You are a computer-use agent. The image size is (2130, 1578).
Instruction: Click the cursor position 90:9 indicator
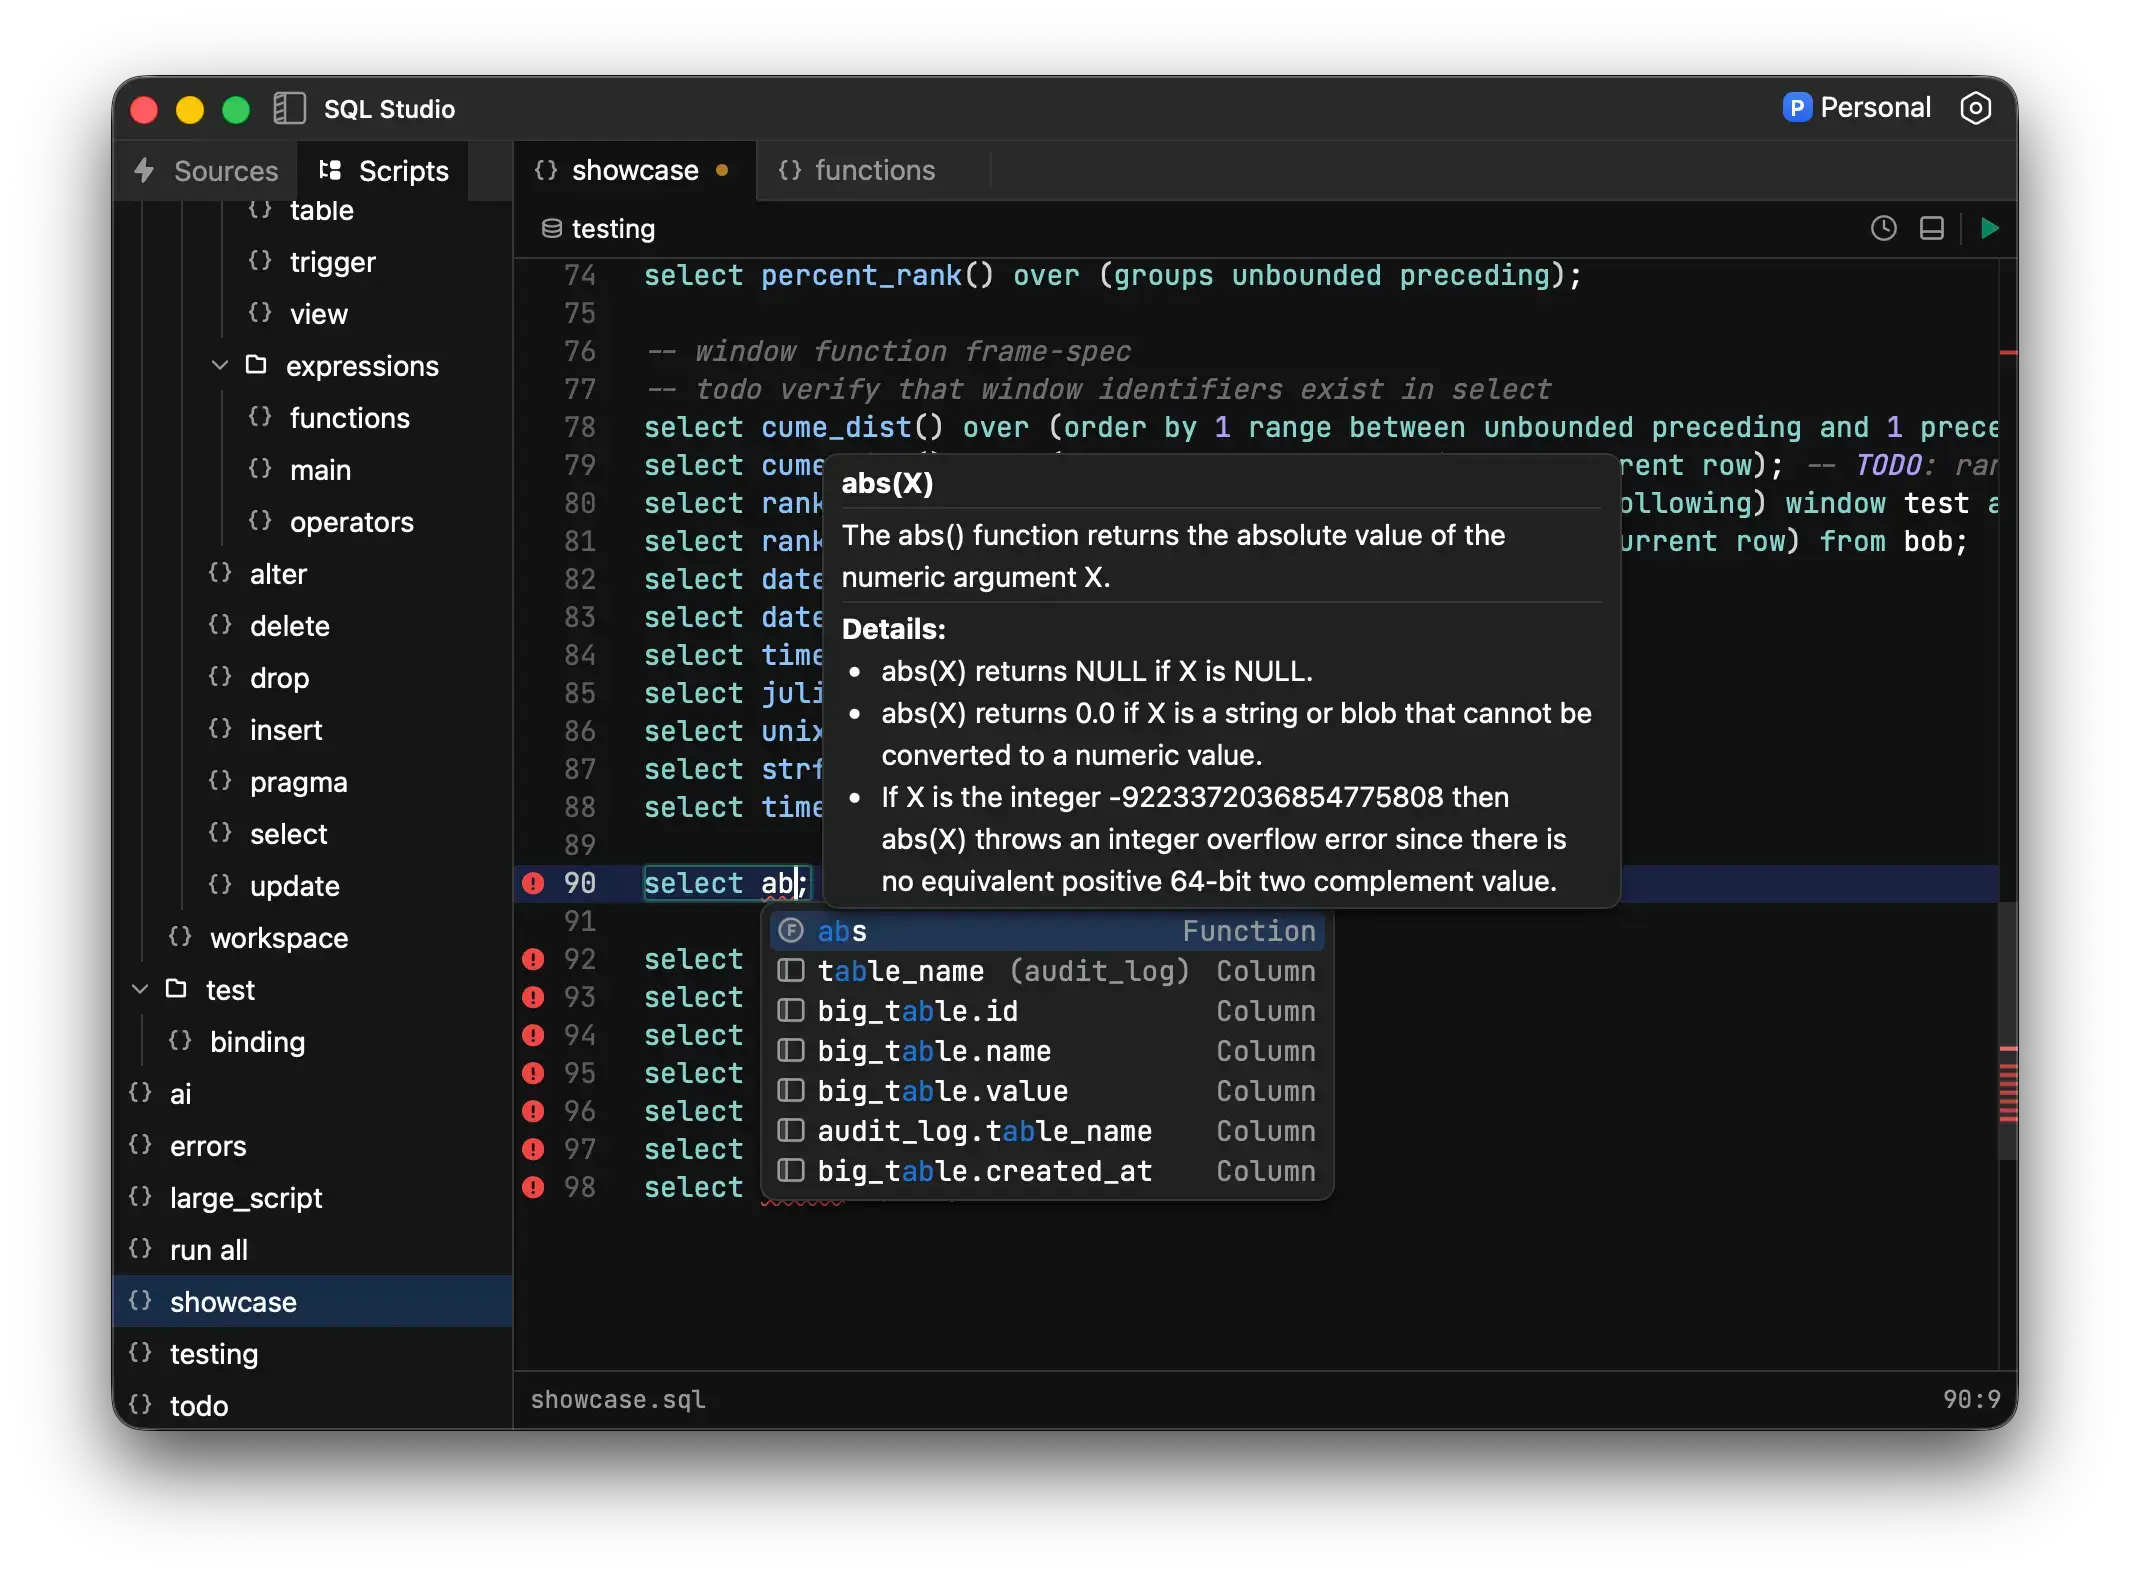[1970, 1399]
